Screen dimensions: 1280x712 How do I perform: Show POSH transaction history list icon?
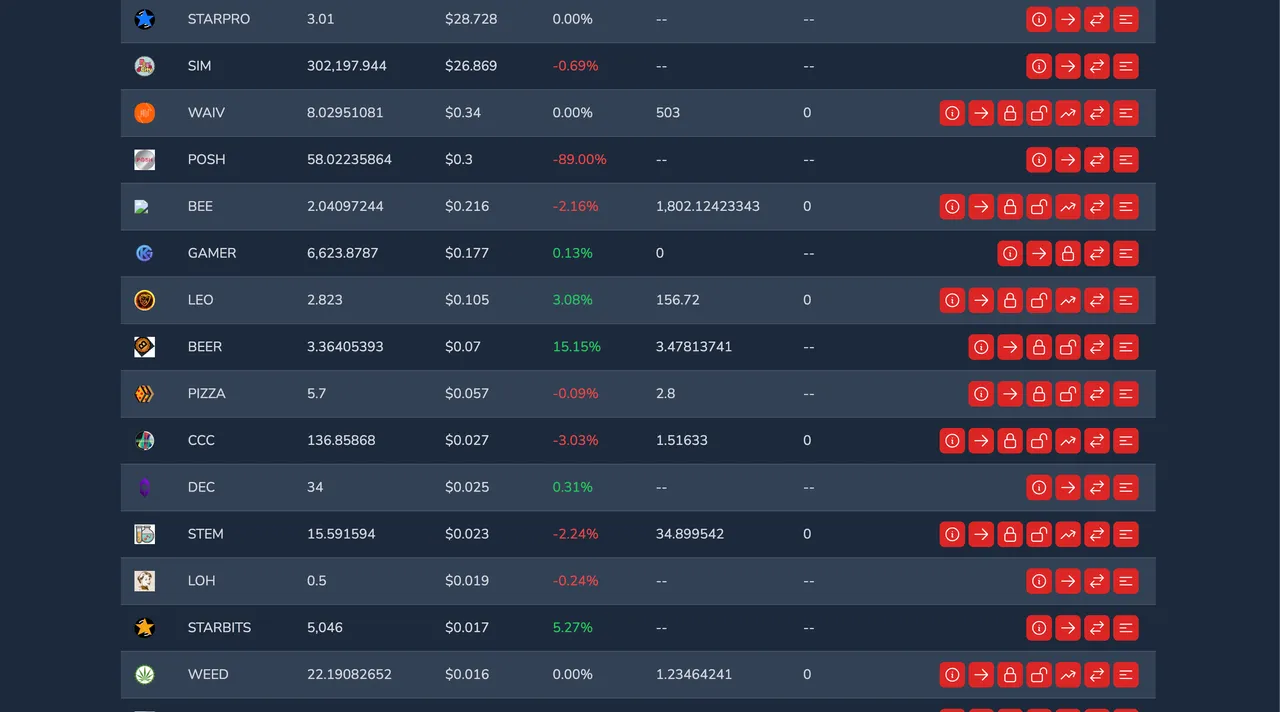click(1126, 160)
